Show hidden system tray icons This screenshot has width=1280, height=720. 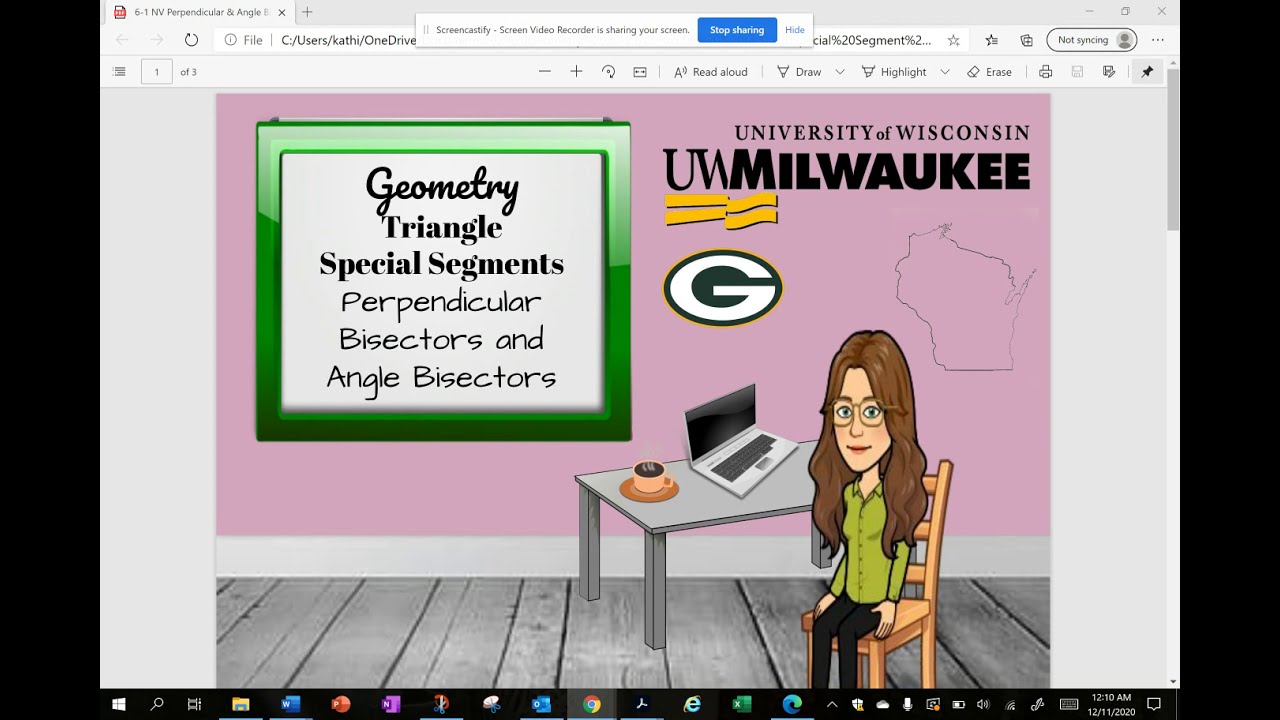[832, 704]
